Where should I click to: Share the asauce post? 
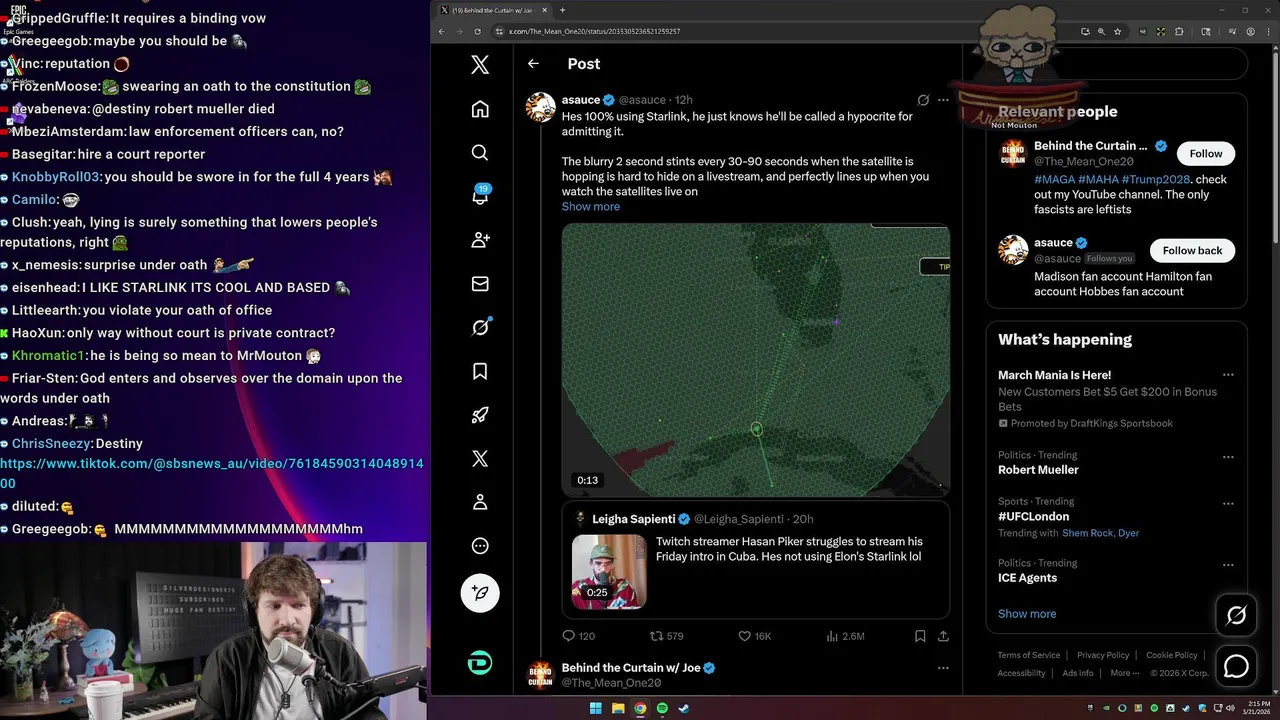coord(943,636)
